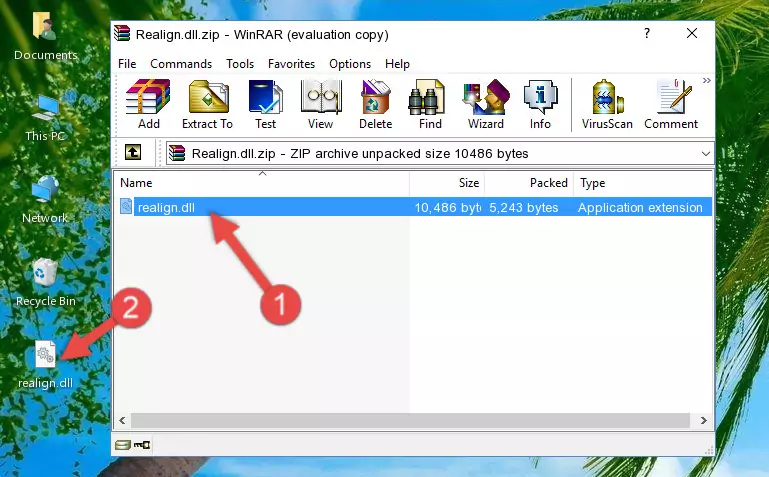Sort by the Name column header
The height and width of the screenshot is (477, 769).
point(262,183)
